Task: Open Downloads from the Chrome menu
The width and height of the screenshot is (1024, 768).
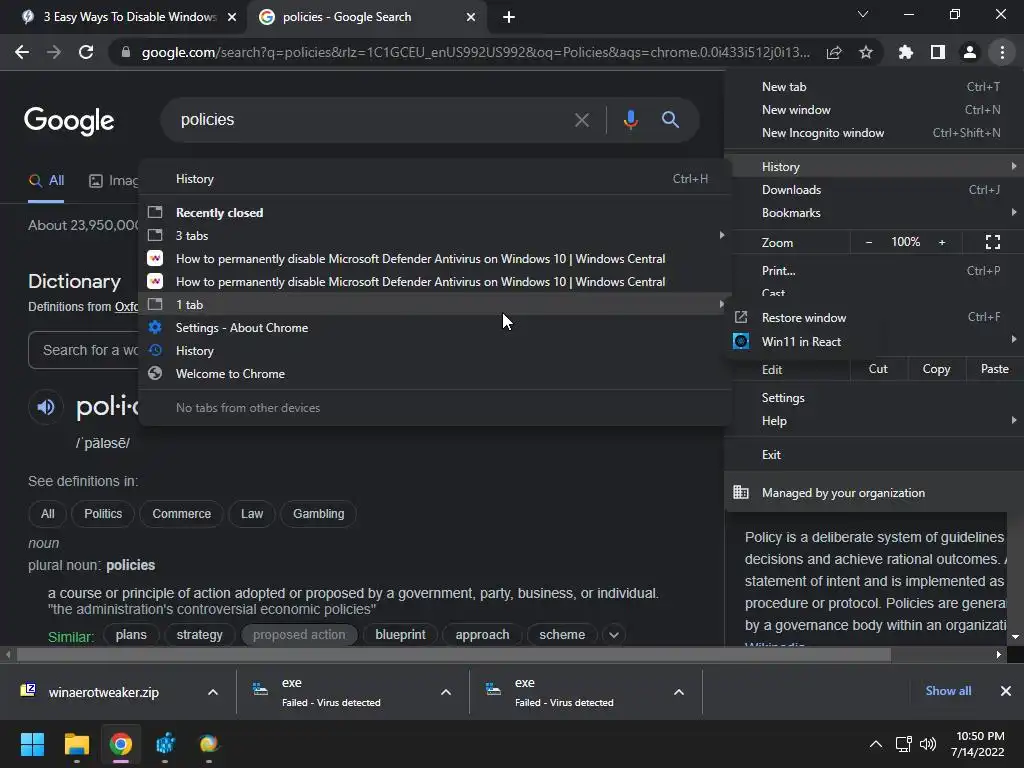Action: coord(874,189)
